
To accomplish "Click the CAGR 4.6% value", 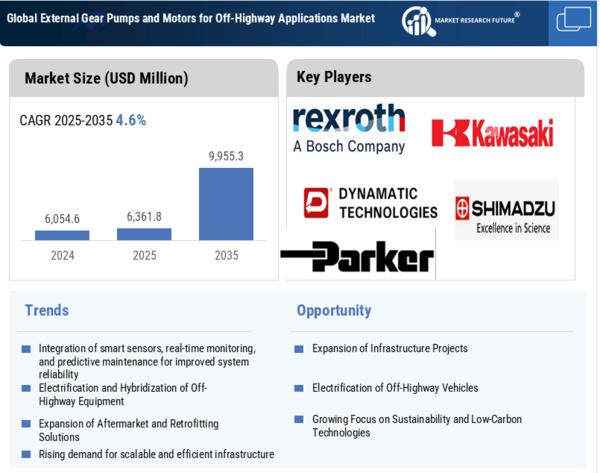I will pyautogui.click(x=131, y=120).
